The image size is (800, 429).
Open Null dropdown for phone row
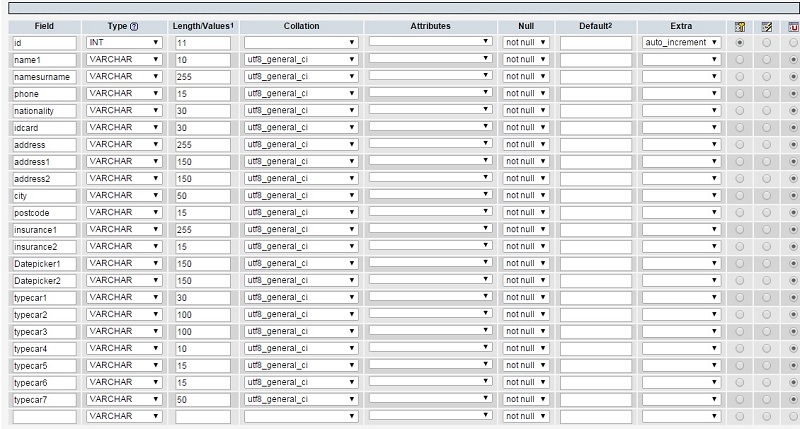pos(526,93)
